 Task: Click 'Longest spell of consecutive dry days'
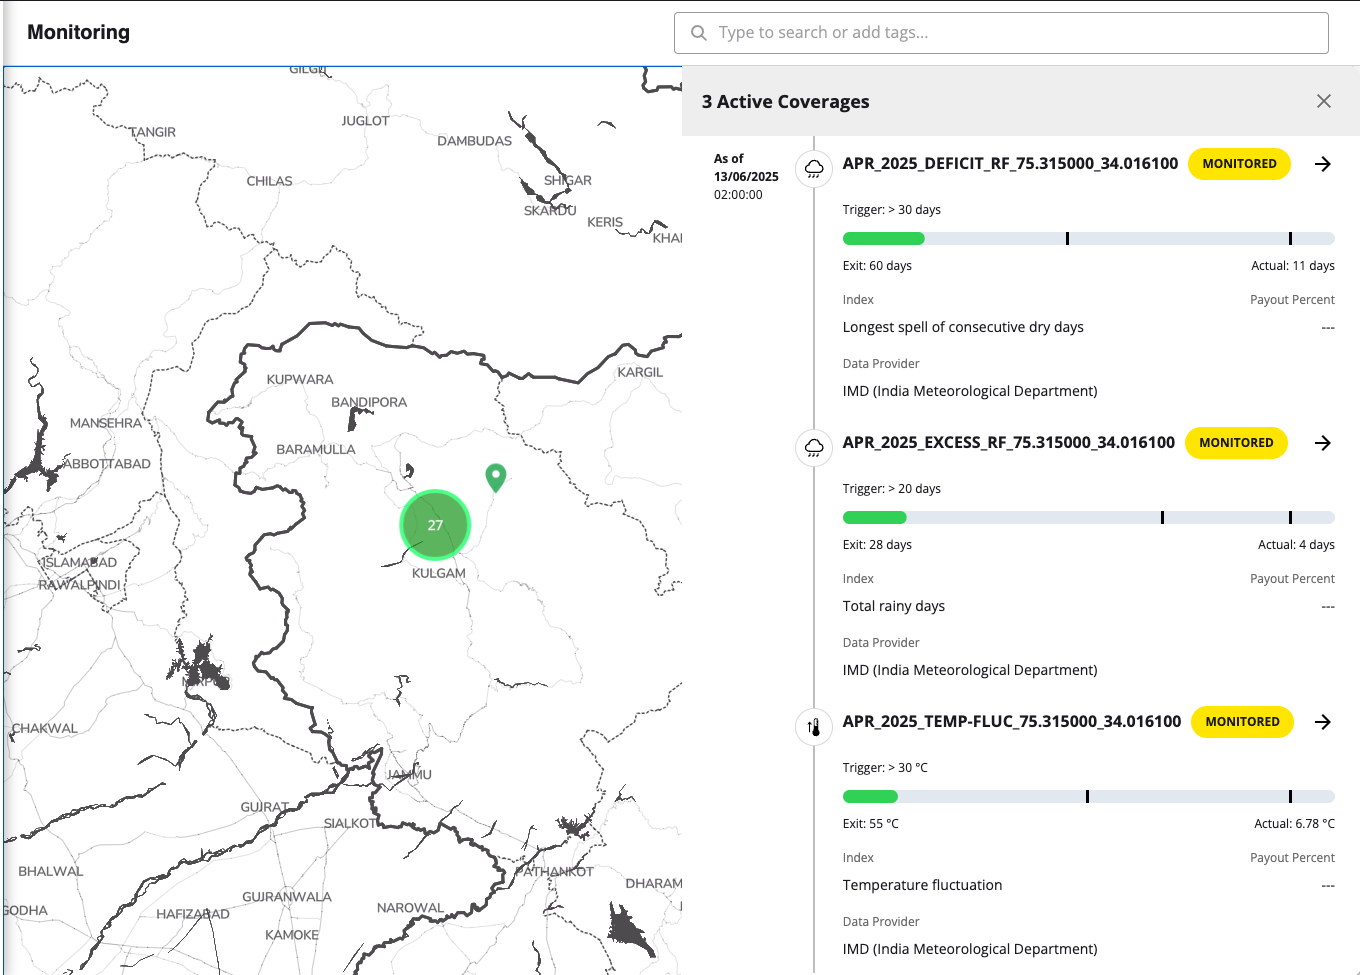963,327
